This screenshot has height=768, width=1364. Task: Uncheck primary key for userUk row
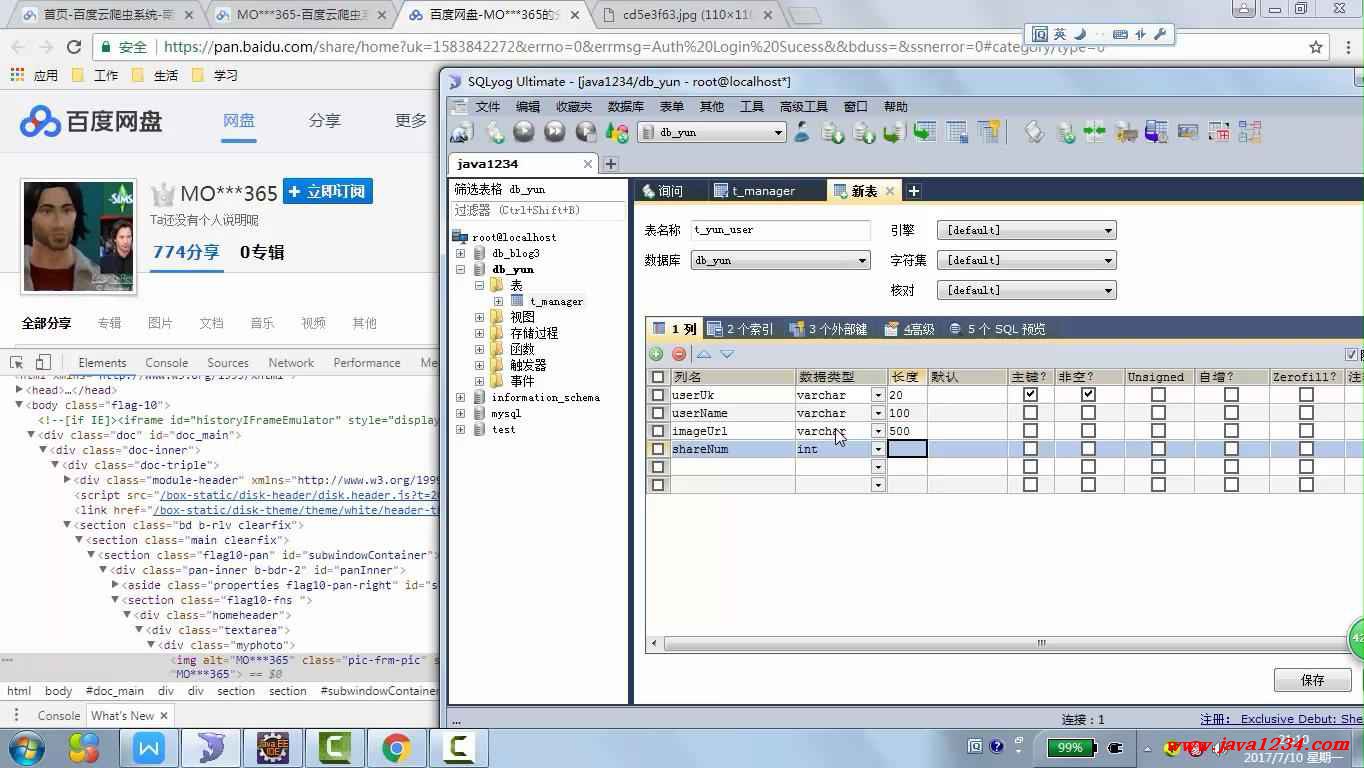click(1030, 395)
